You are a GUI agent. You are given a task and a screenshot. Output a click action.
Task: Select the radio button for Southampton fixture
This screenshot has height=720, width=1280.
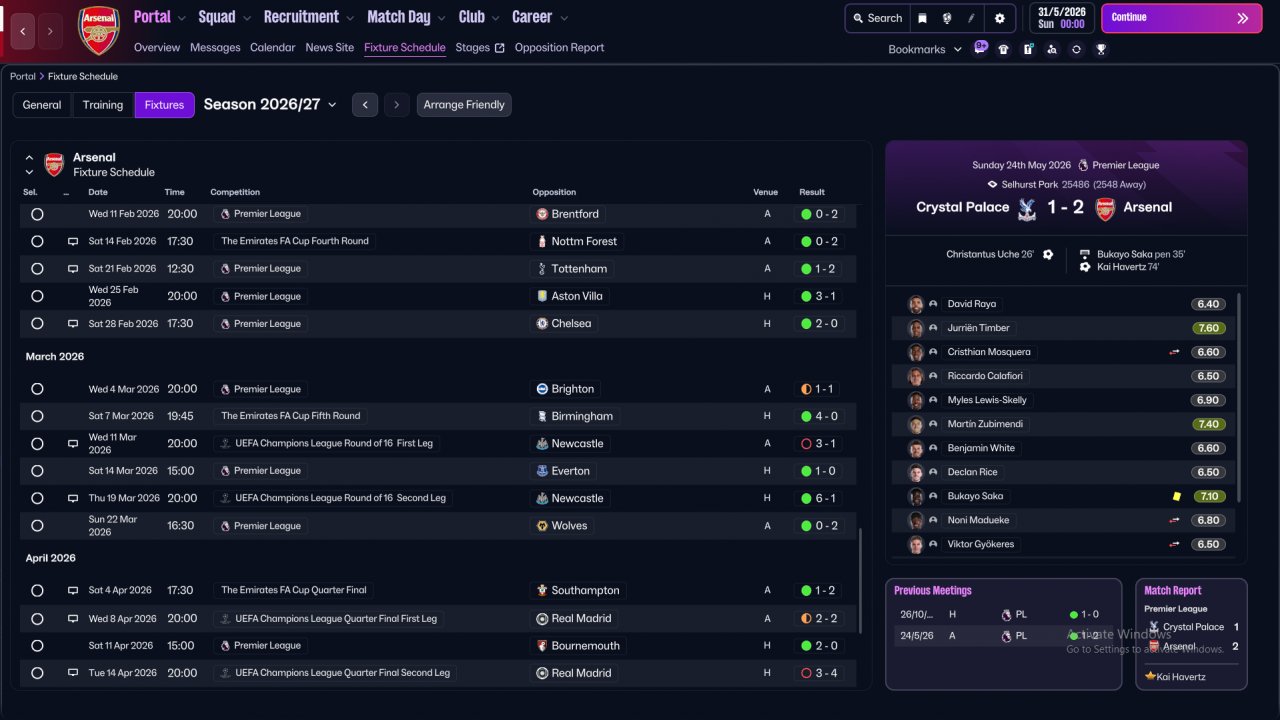[37, 591]
